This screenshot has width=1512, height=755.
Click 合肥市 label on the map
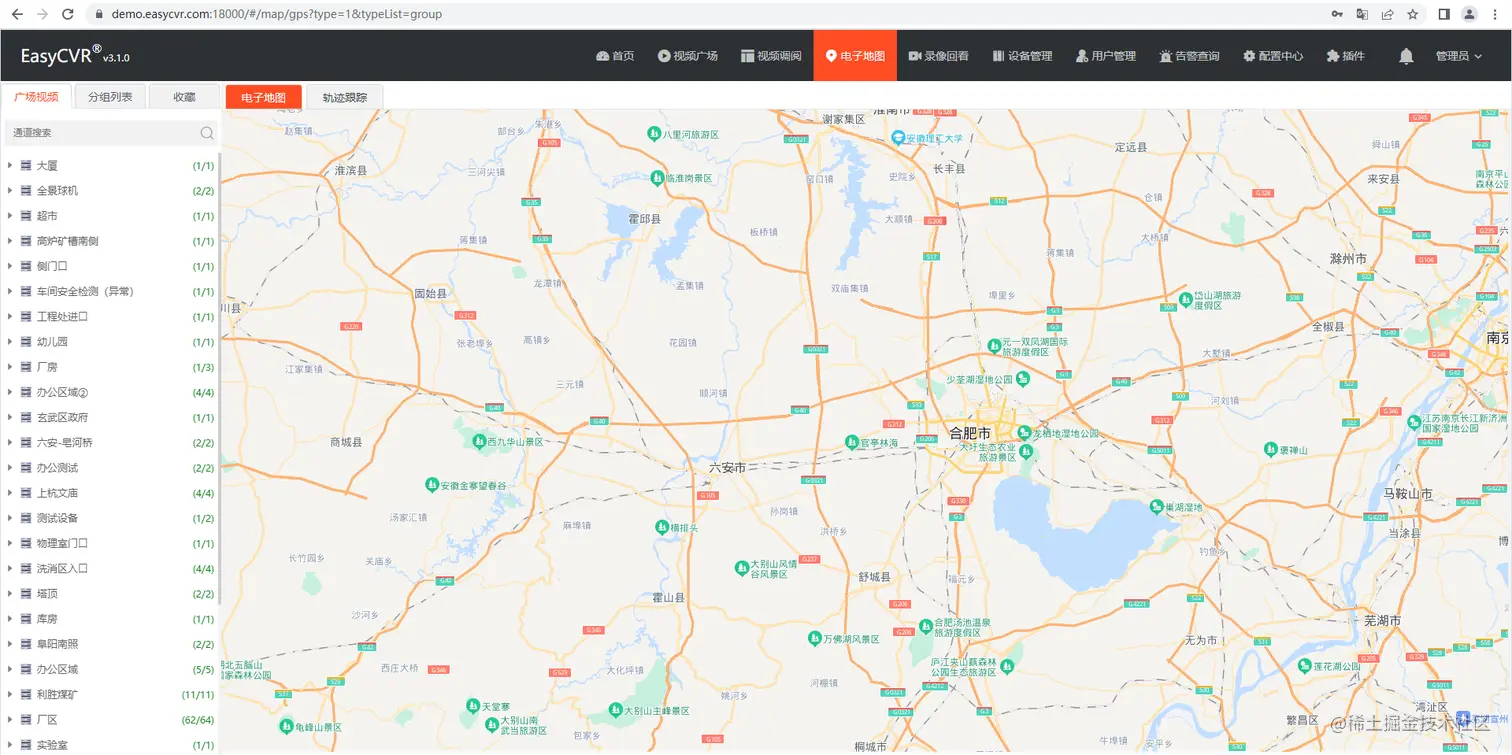[x=970, y=433]
